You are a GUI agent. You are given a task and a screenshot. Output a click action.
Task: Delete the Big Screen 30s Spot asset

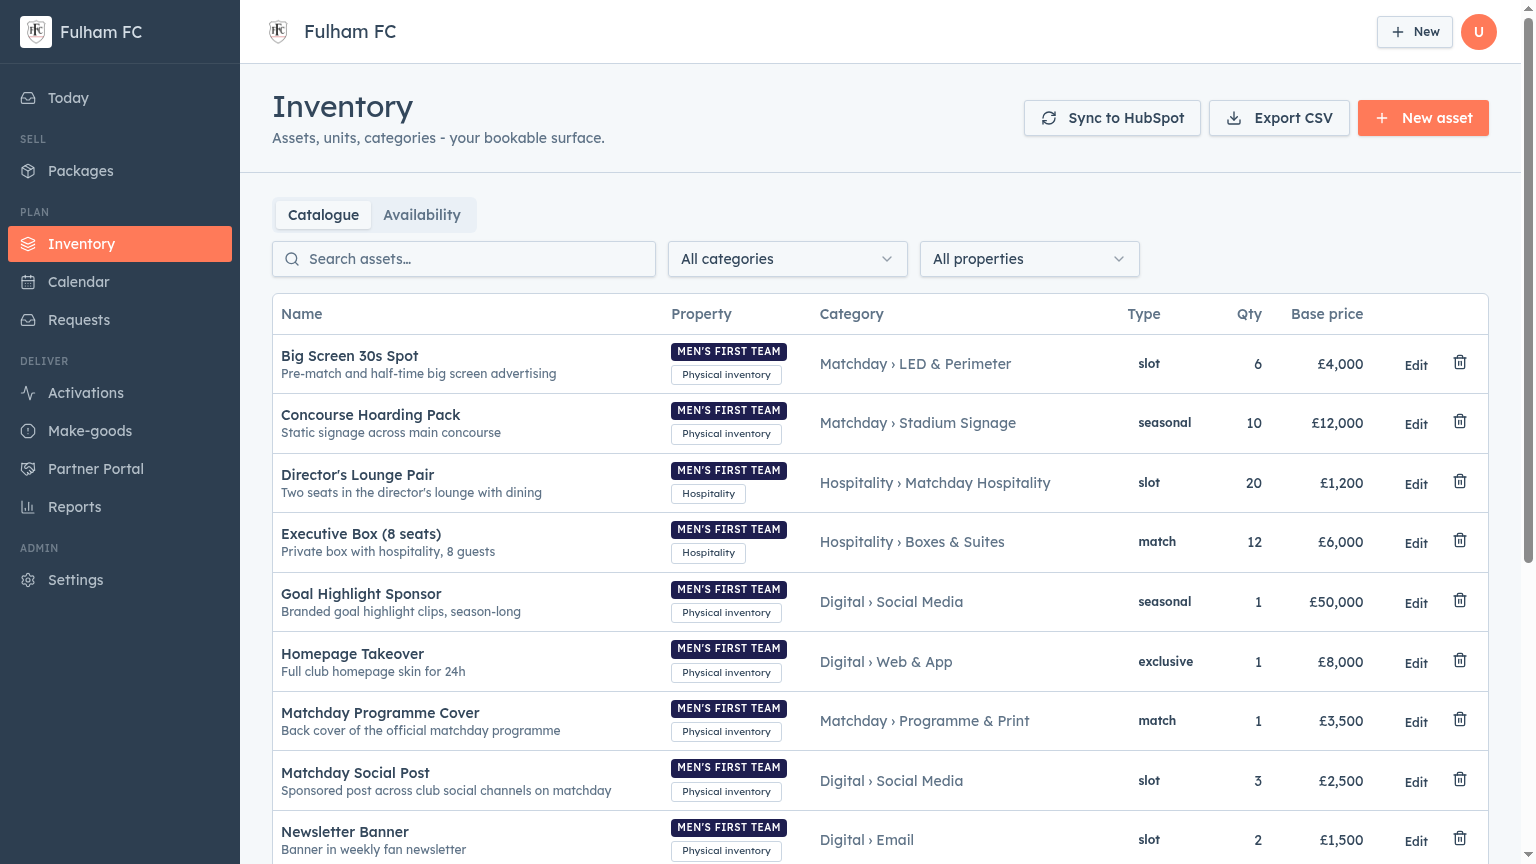coord(1460,363)
